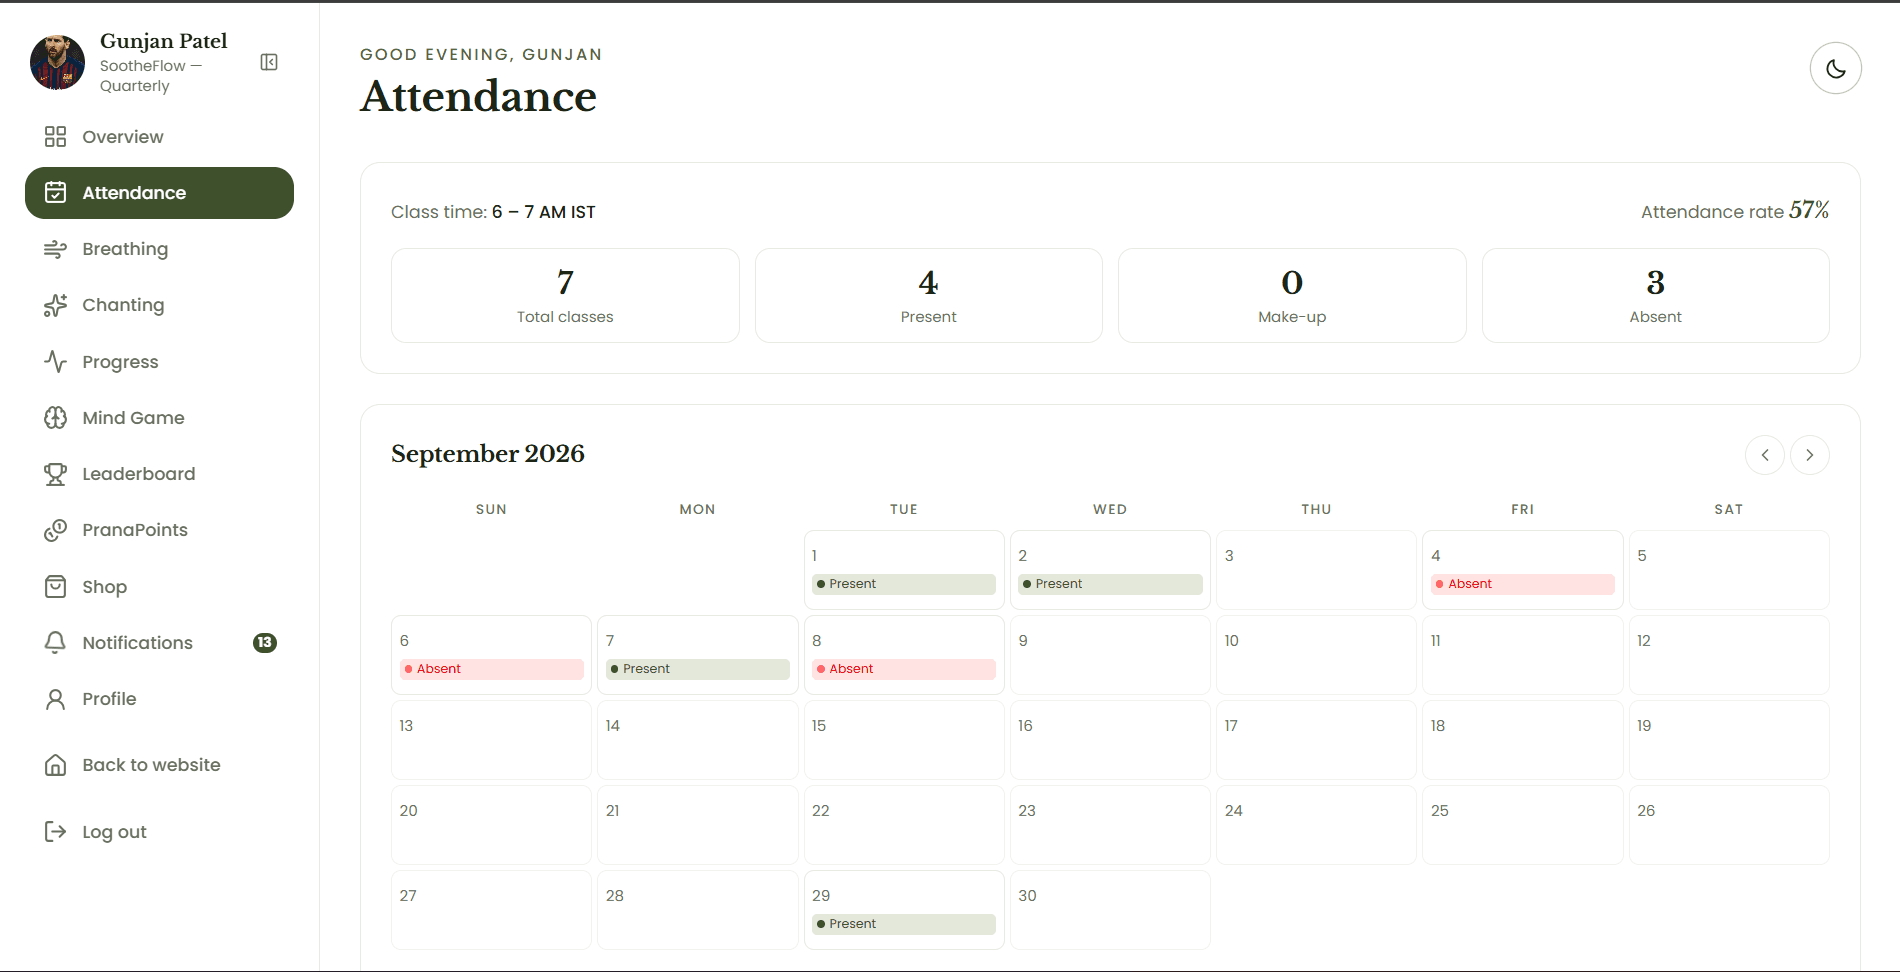Click the Attendance calendar-check icon
Screen dimensions: 1900x972
[x=55, y=193]
